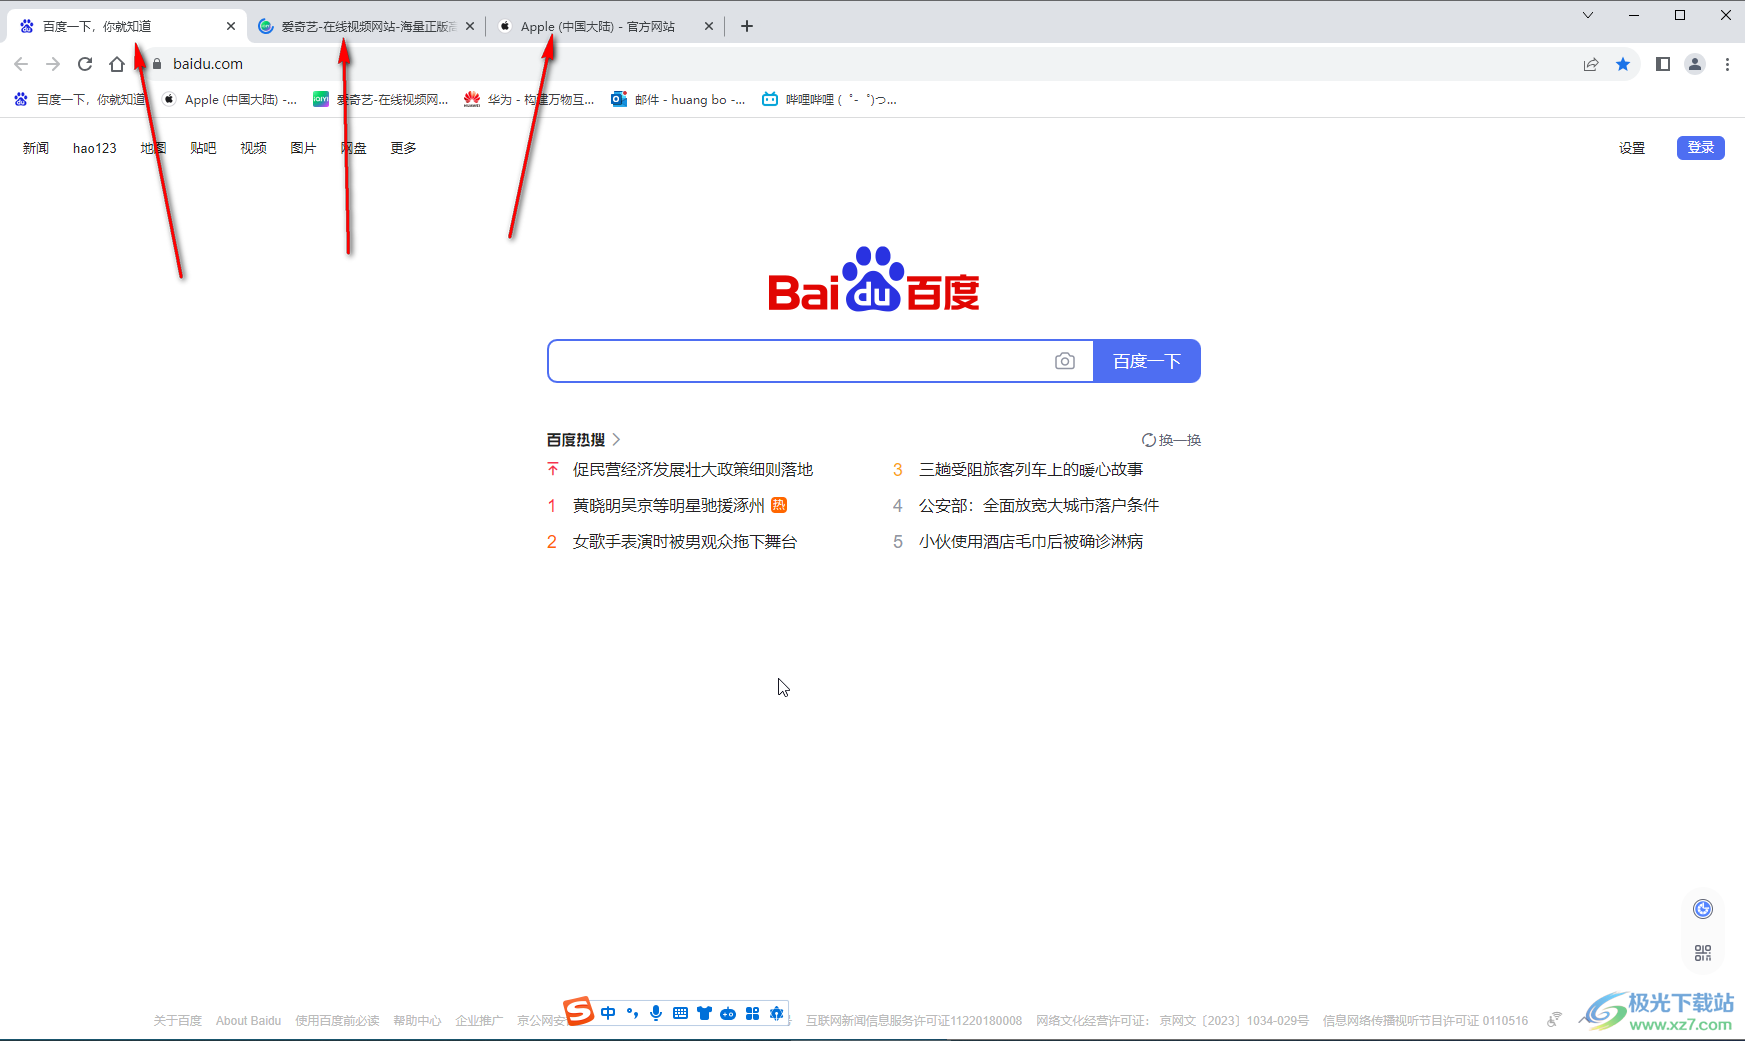This screenshot has width=1745, height=1041.
Task: Click 关于百度 footer link
Action: pyautogui.click(x=177, y=1021)
